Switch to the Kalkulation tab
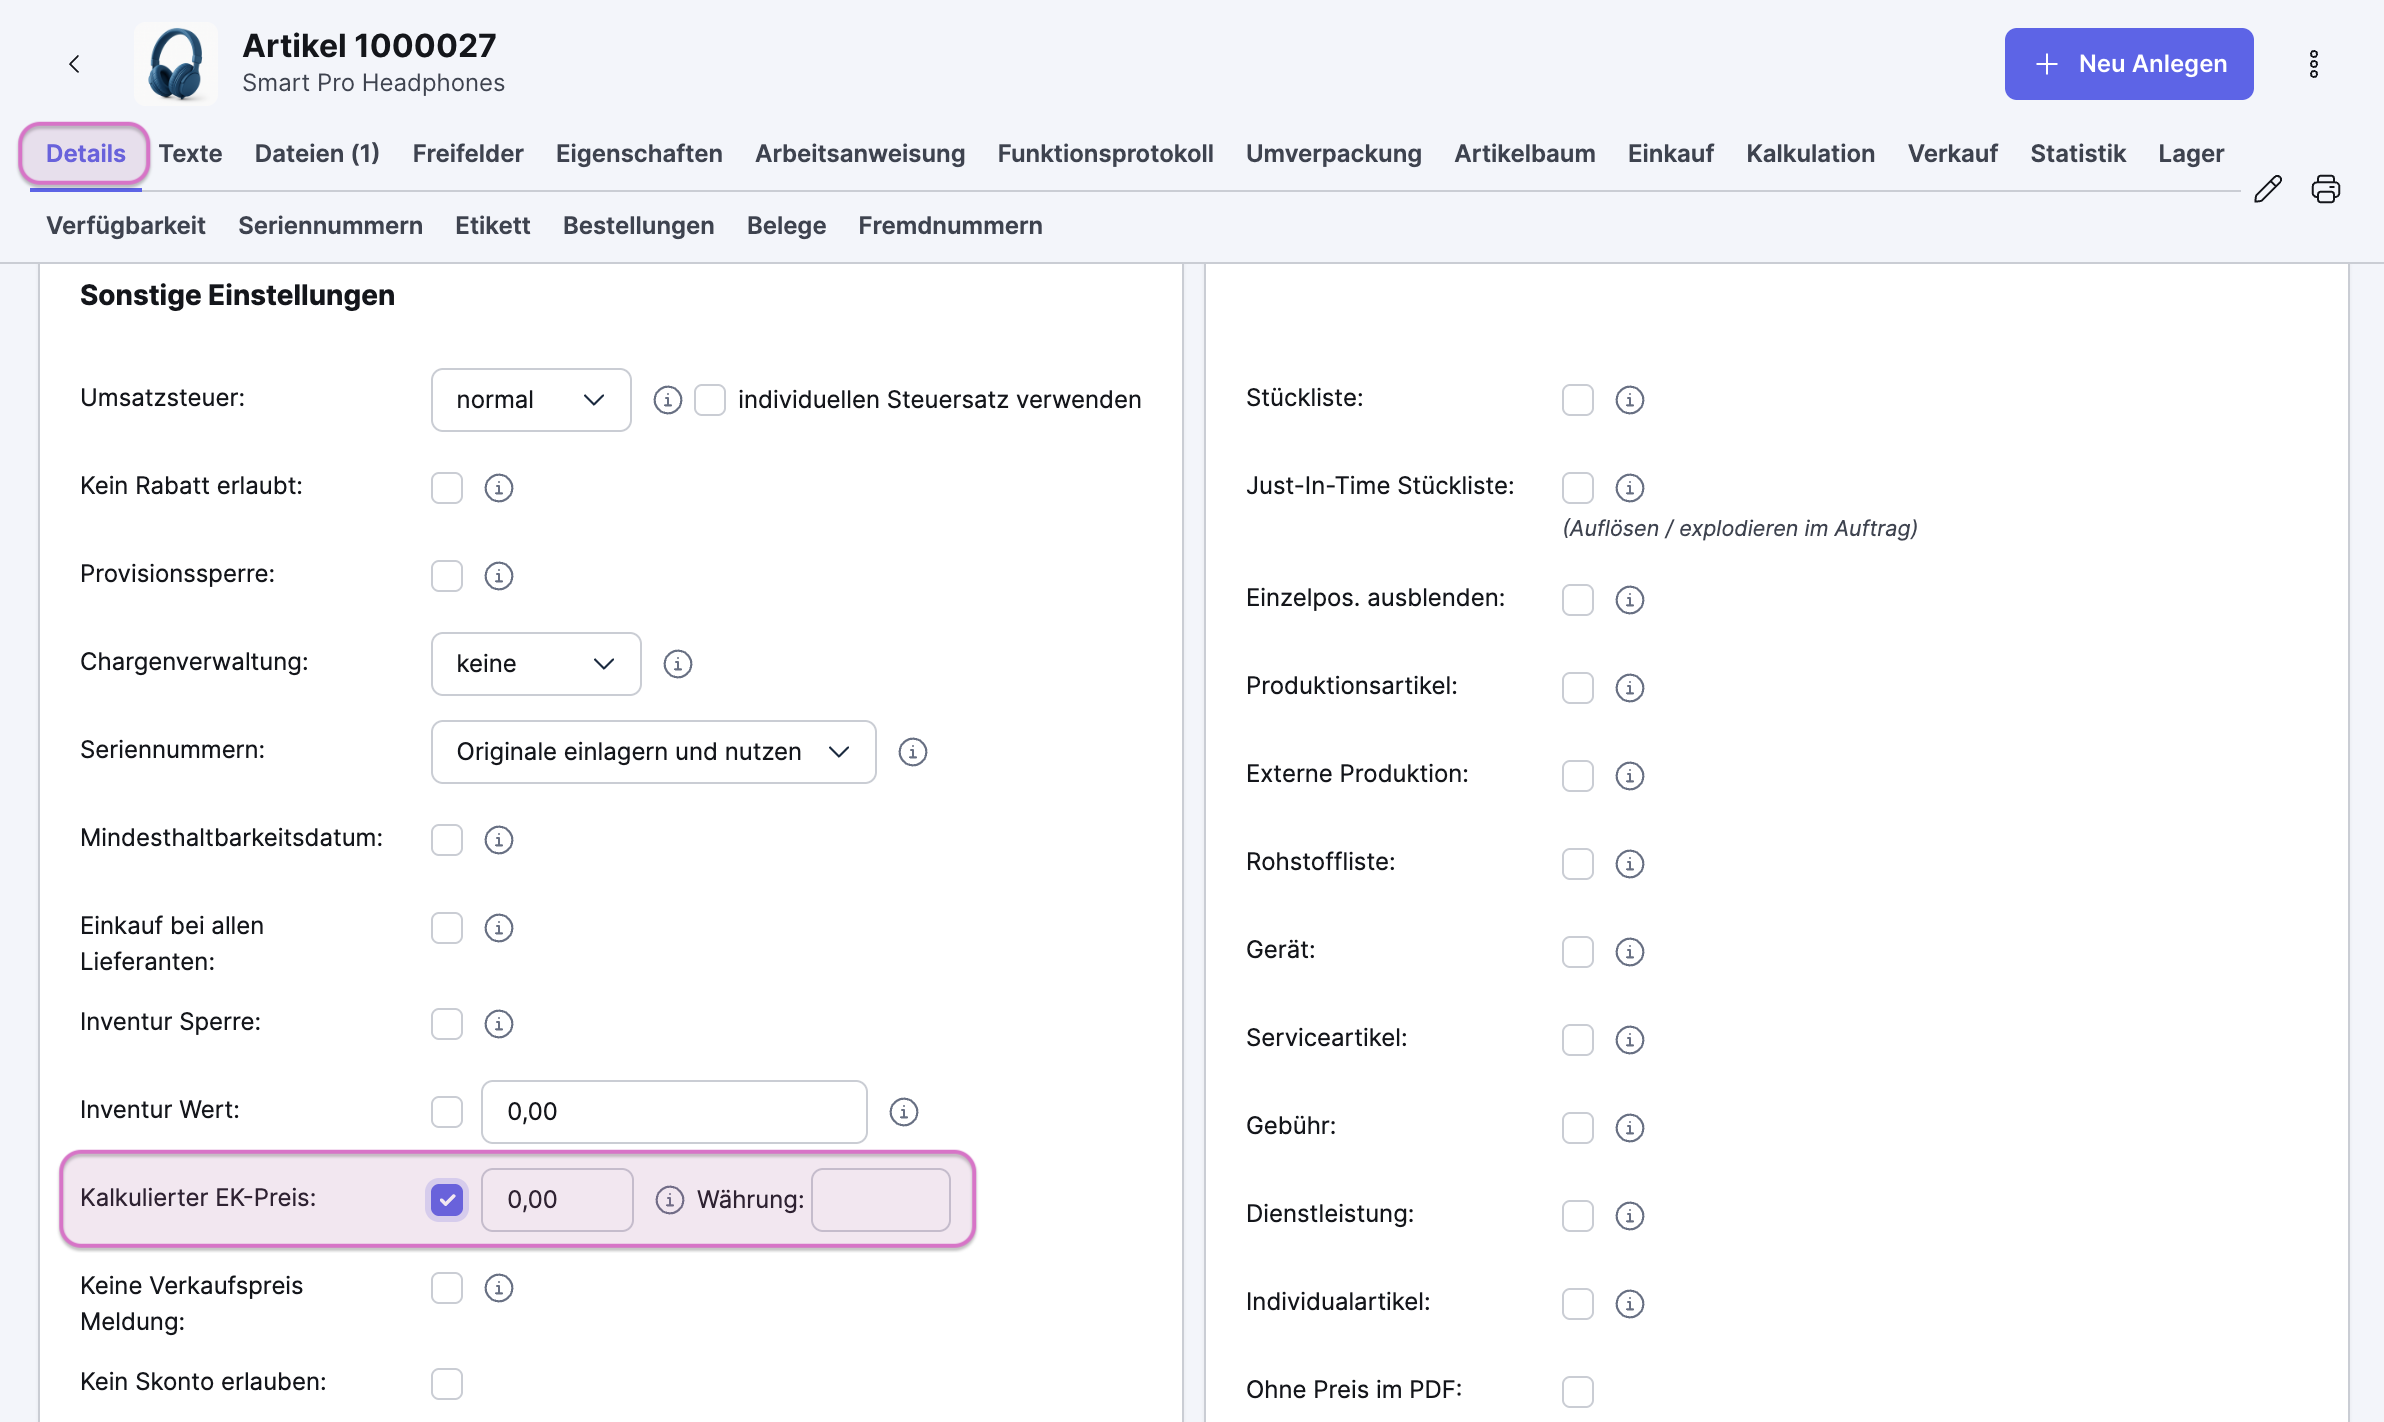The height and width of the screenshot is (1422, 2384). tap(1810, 153)
